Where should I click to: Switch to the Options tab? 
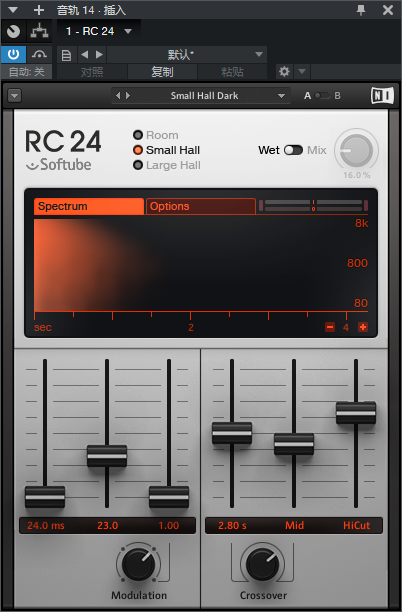pyautogui.click(x=201, y=206)
